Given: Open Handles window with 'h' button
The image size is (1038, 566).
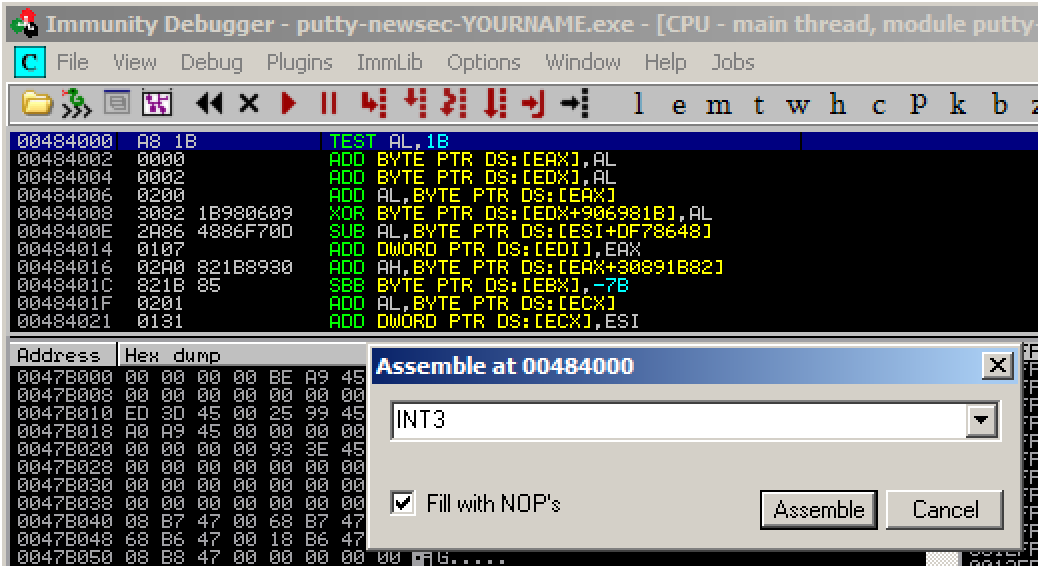Looking at the screenshot, I should (837, 104).
